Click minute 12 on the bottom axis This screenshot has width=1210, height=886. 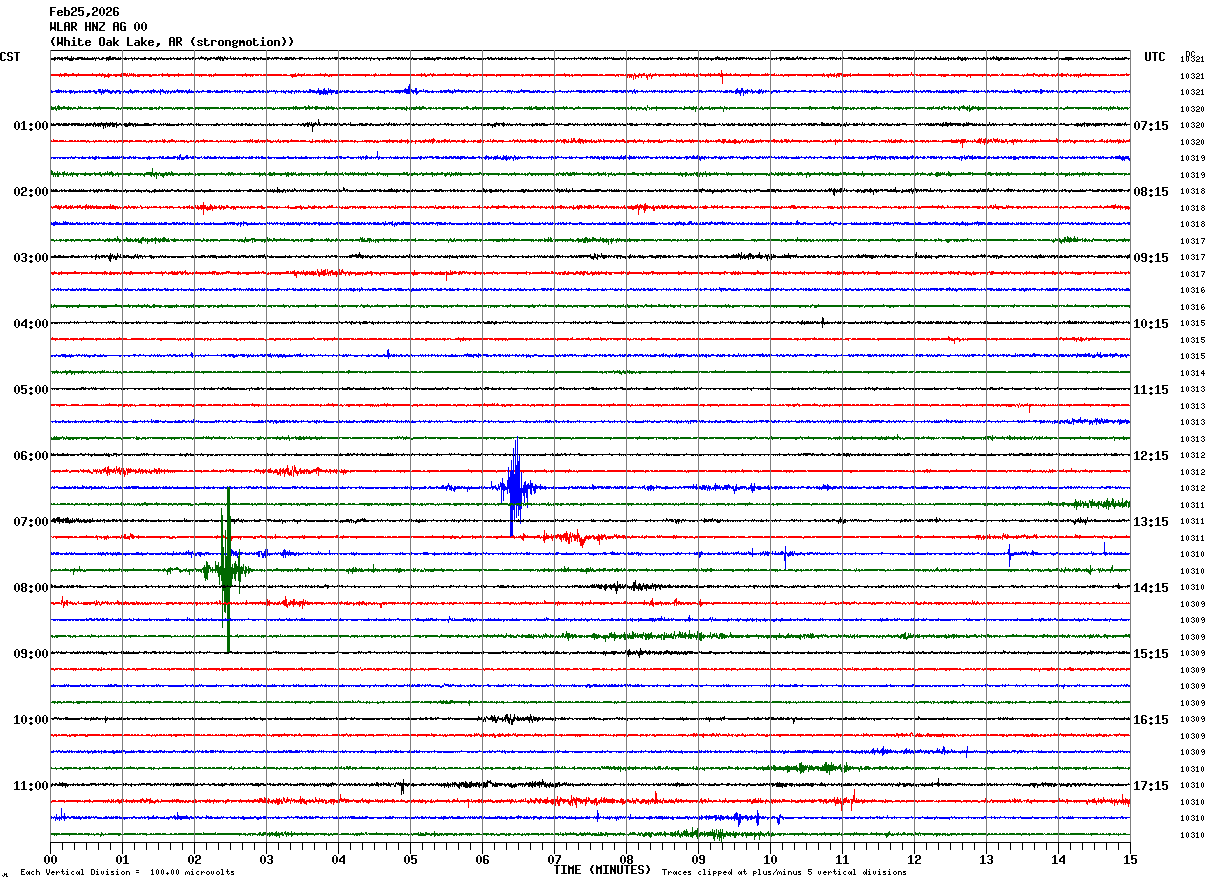[914, 859]
